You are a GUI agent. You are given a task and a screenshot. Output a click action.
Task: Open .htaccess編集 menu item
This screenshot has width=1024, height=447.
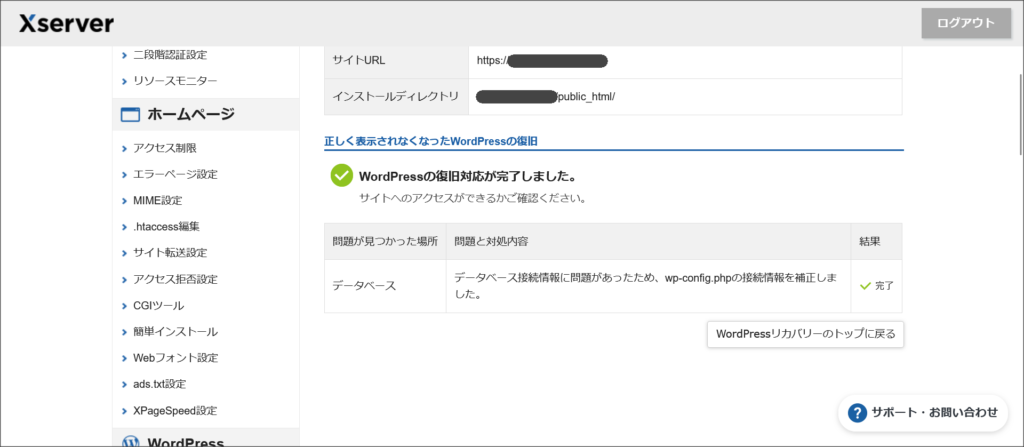pyautogui.click(x=166, y=227)
